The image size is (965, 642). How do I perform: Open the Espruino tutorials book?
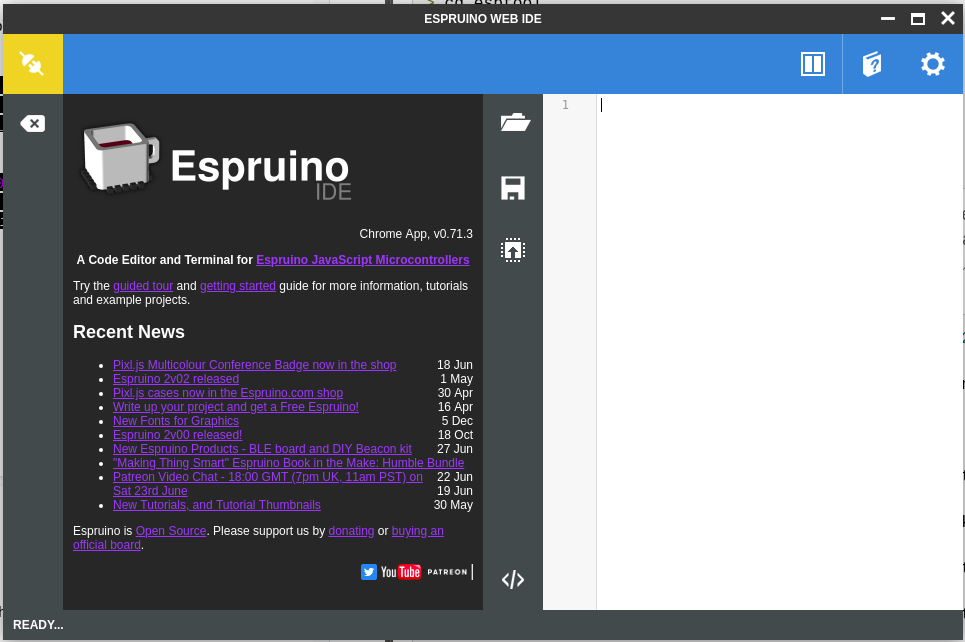(871, 63)
